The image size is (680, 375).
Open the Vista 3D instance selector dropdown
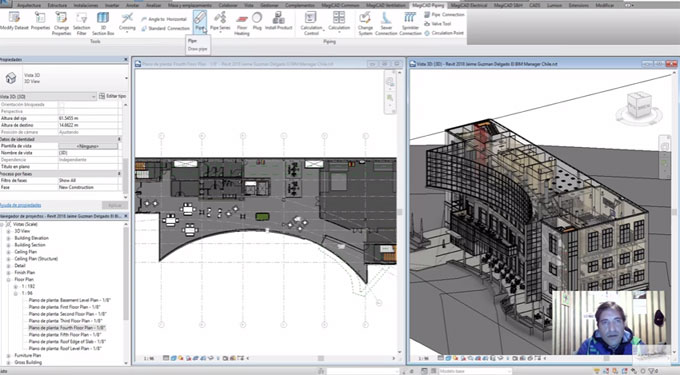click(x=48, y=96)
